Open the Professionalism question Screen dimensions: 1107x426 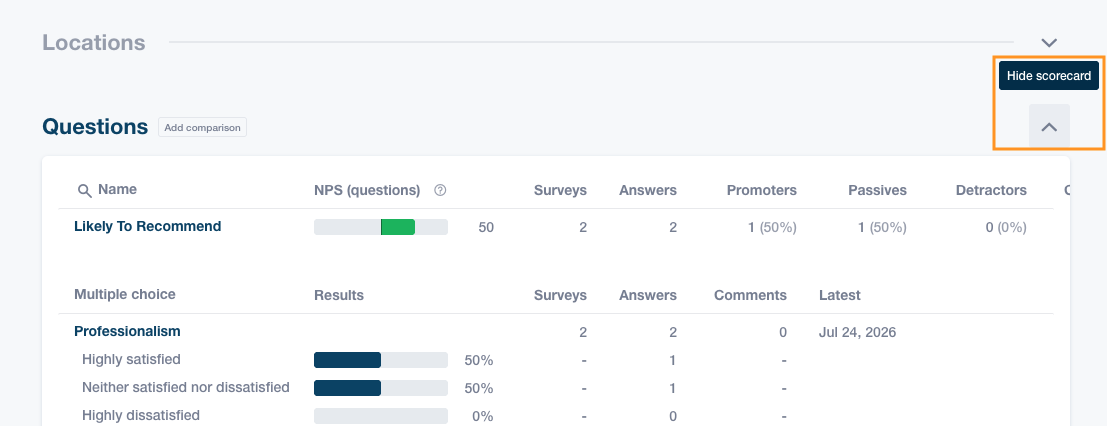(x=127, y=331)
